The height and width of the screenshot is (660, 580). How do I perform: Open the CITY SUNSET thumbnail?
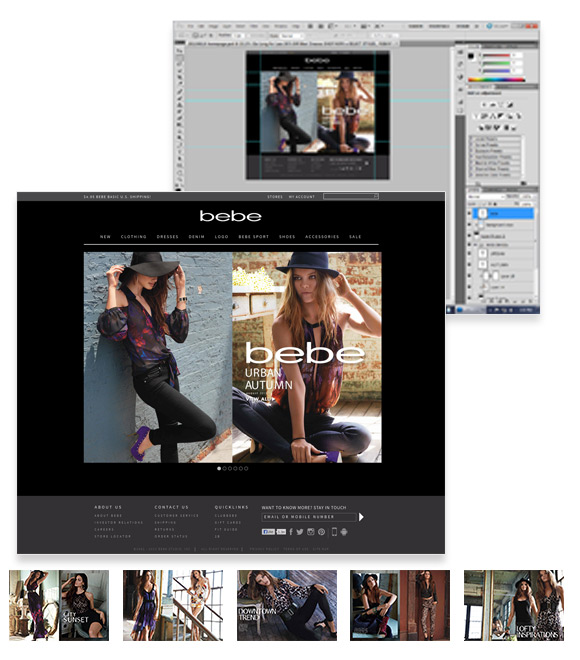[x=59, y=606]
